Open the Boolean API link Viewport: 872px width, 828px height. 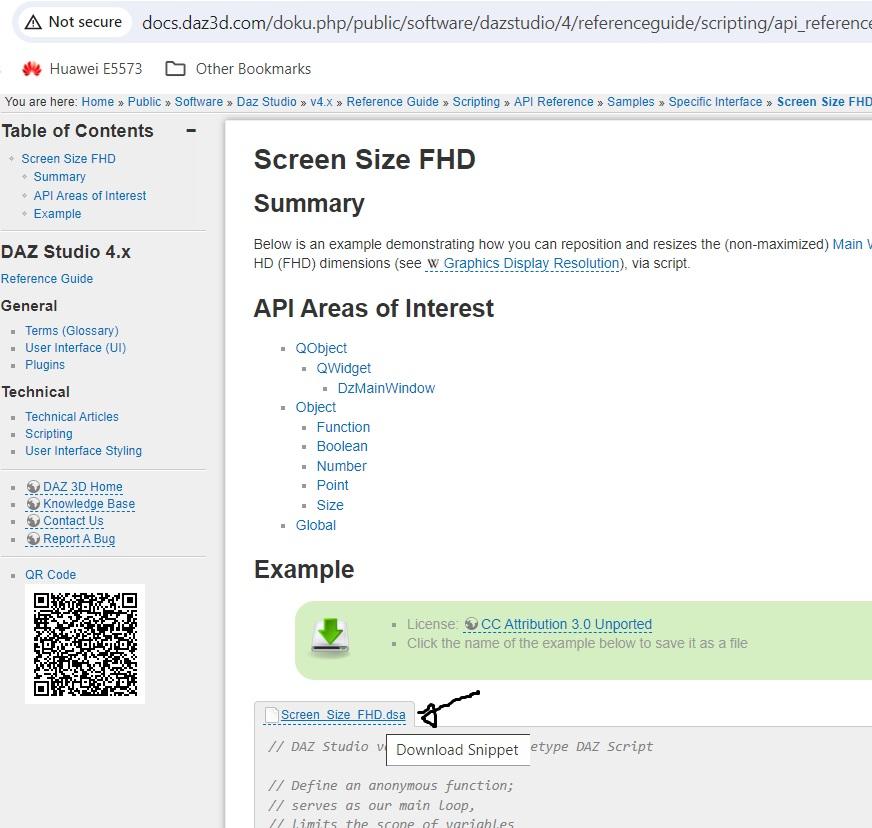(x=342, y=447)
